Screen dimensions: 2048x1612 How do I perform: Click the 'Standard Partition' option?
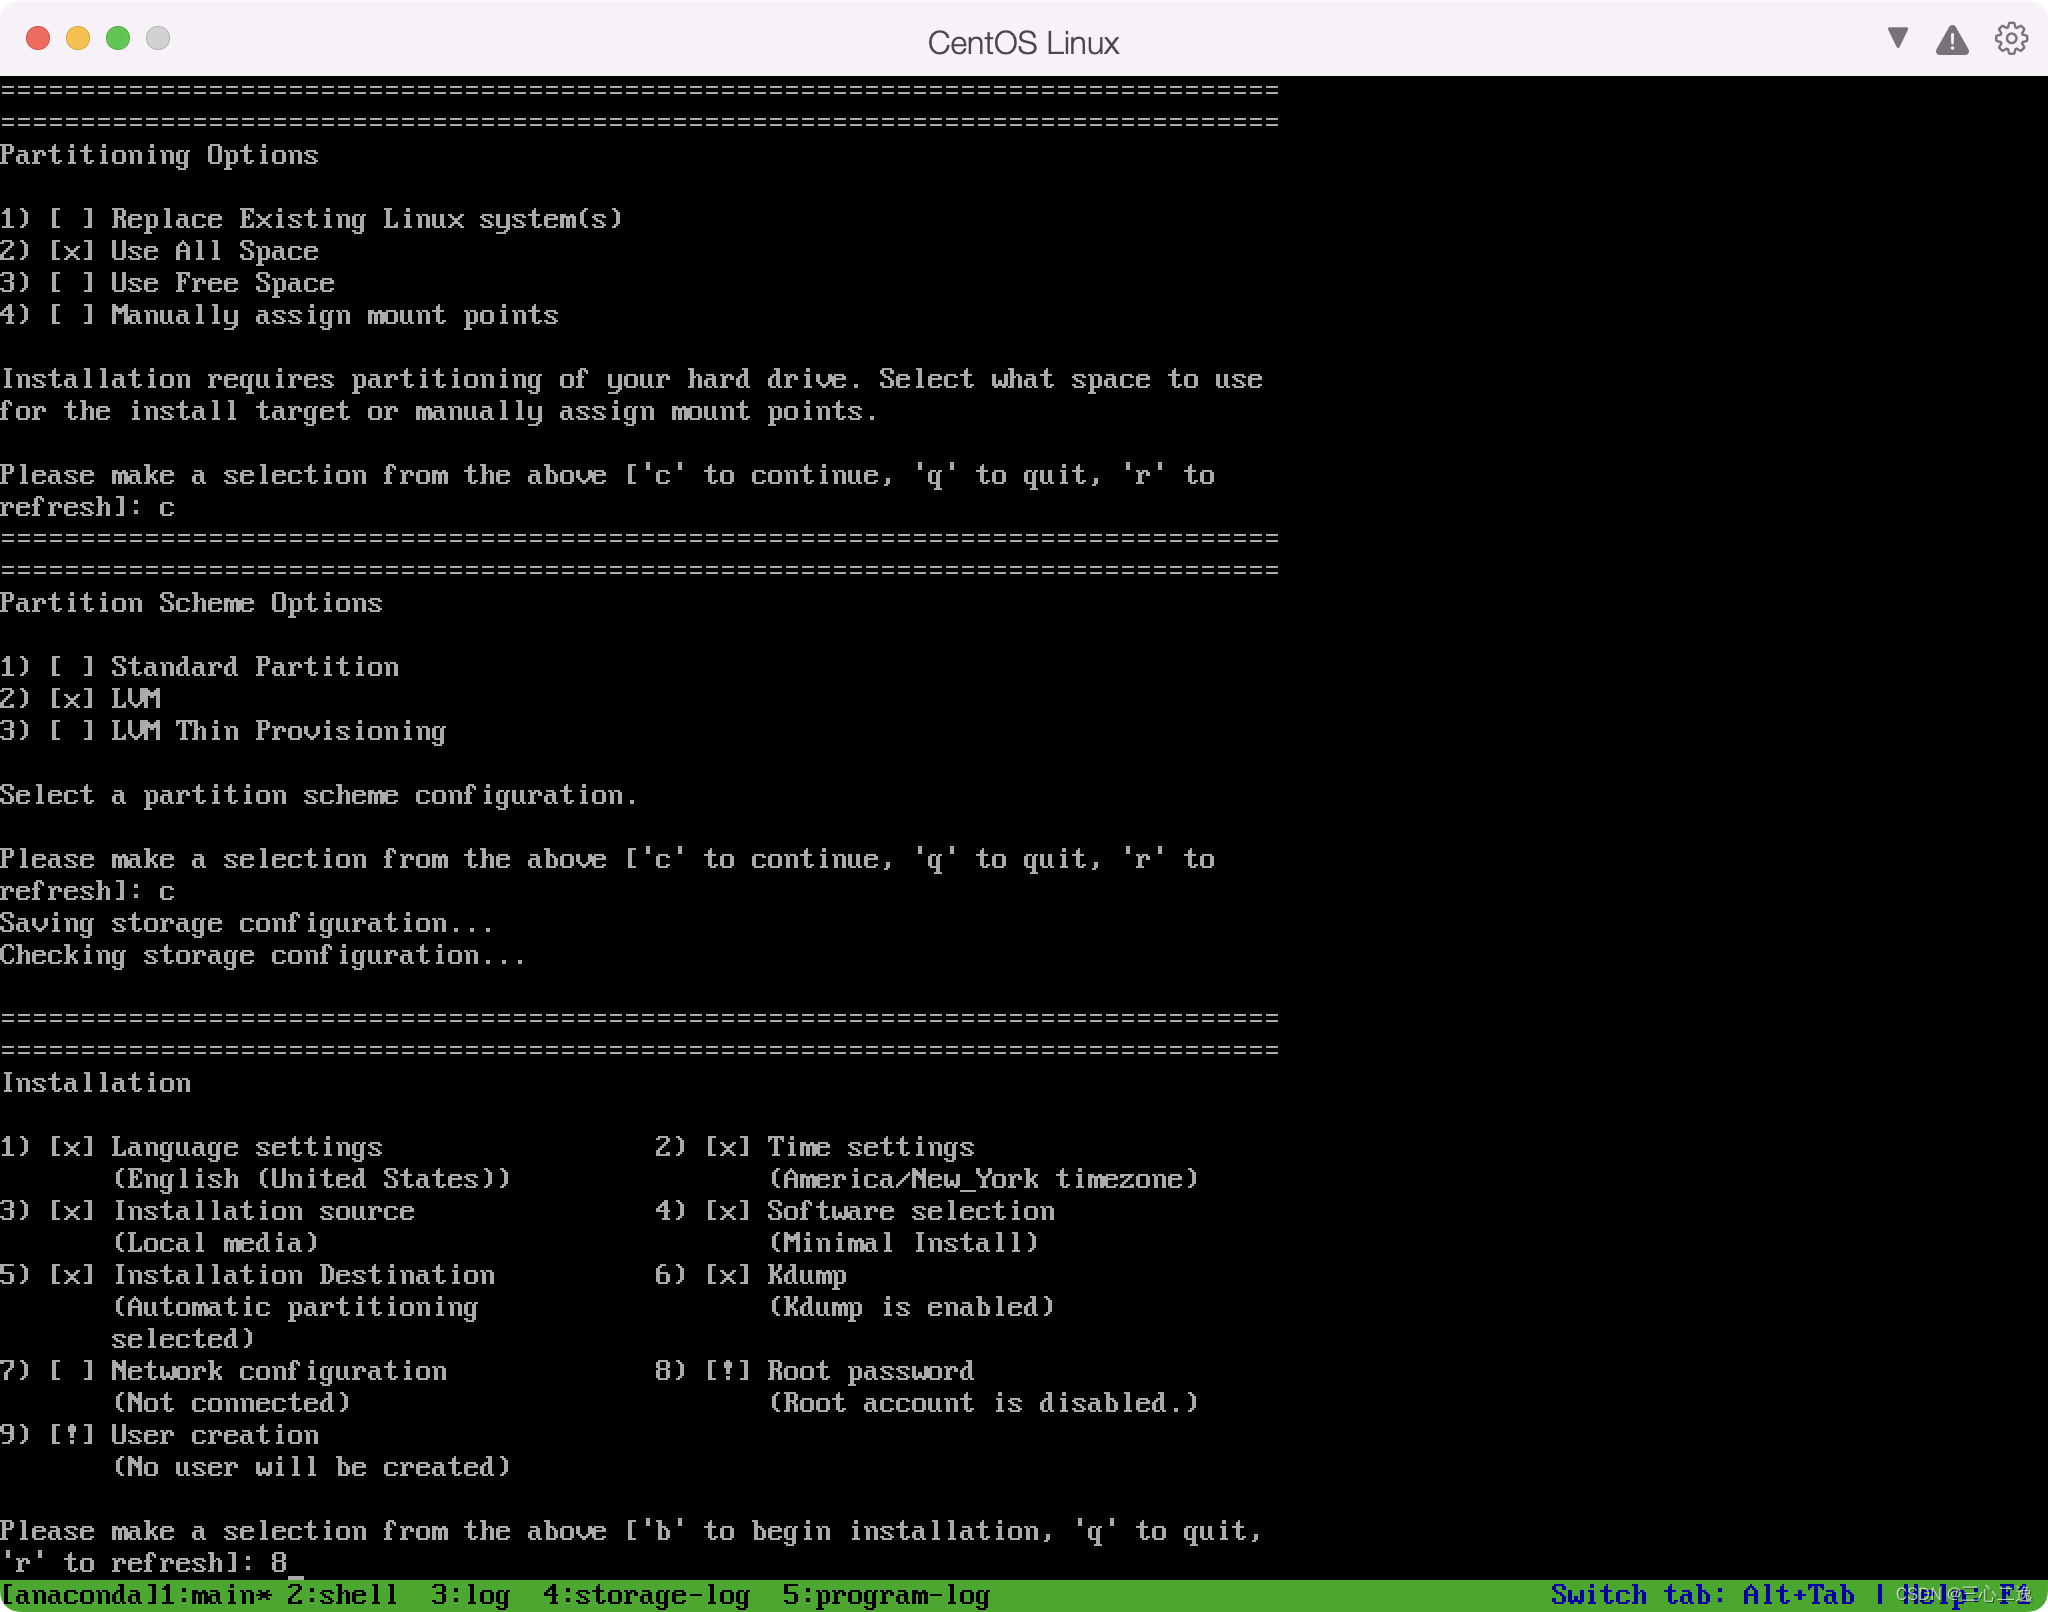(199, 667)
